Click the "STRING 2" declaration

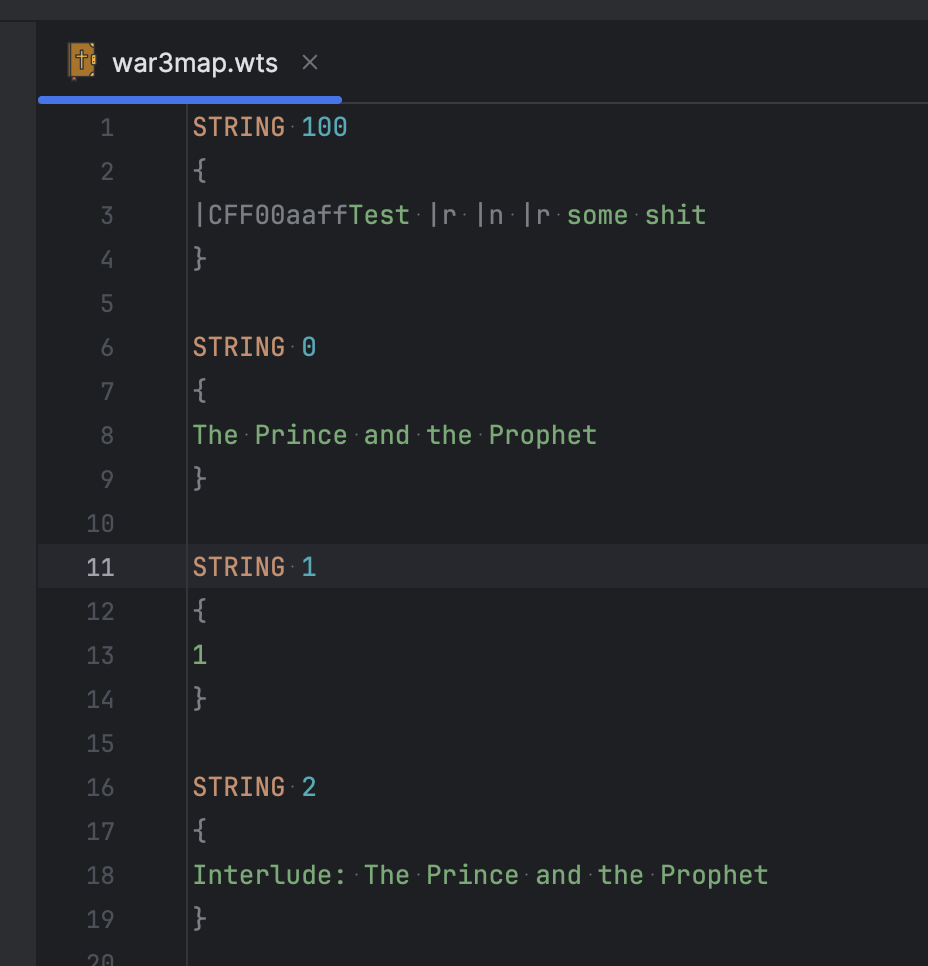[254, 788]
